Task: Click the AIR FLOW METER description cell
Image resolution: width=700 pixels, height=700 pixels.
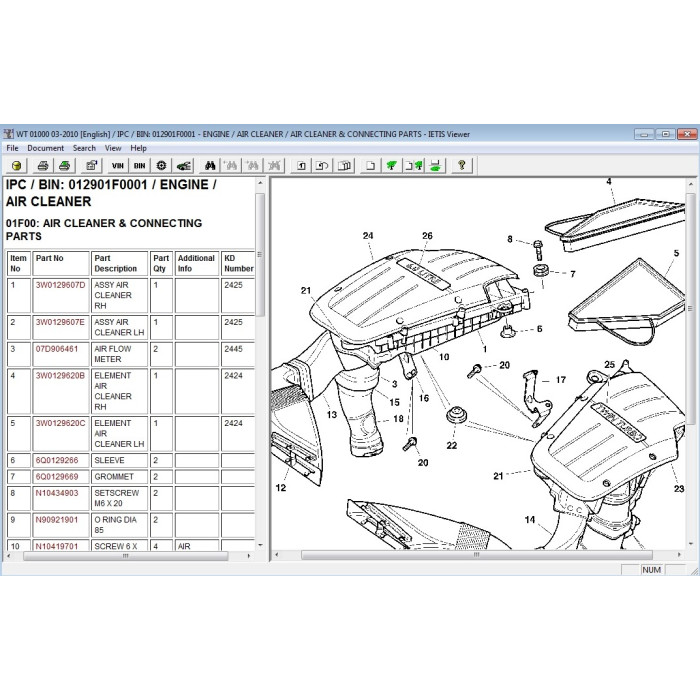Action: click(119, 354)
